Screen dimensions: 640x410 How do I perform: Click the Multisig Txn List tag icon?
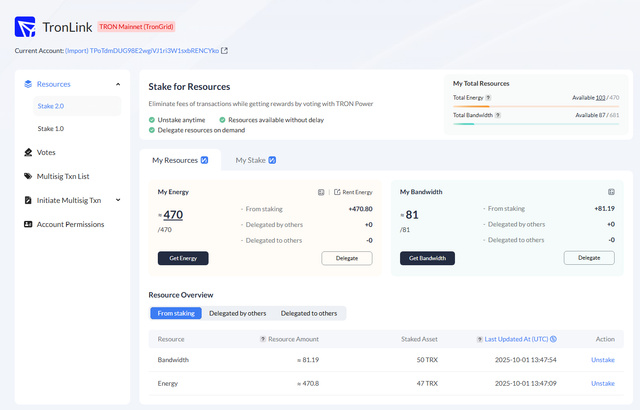tap(27, 176)
